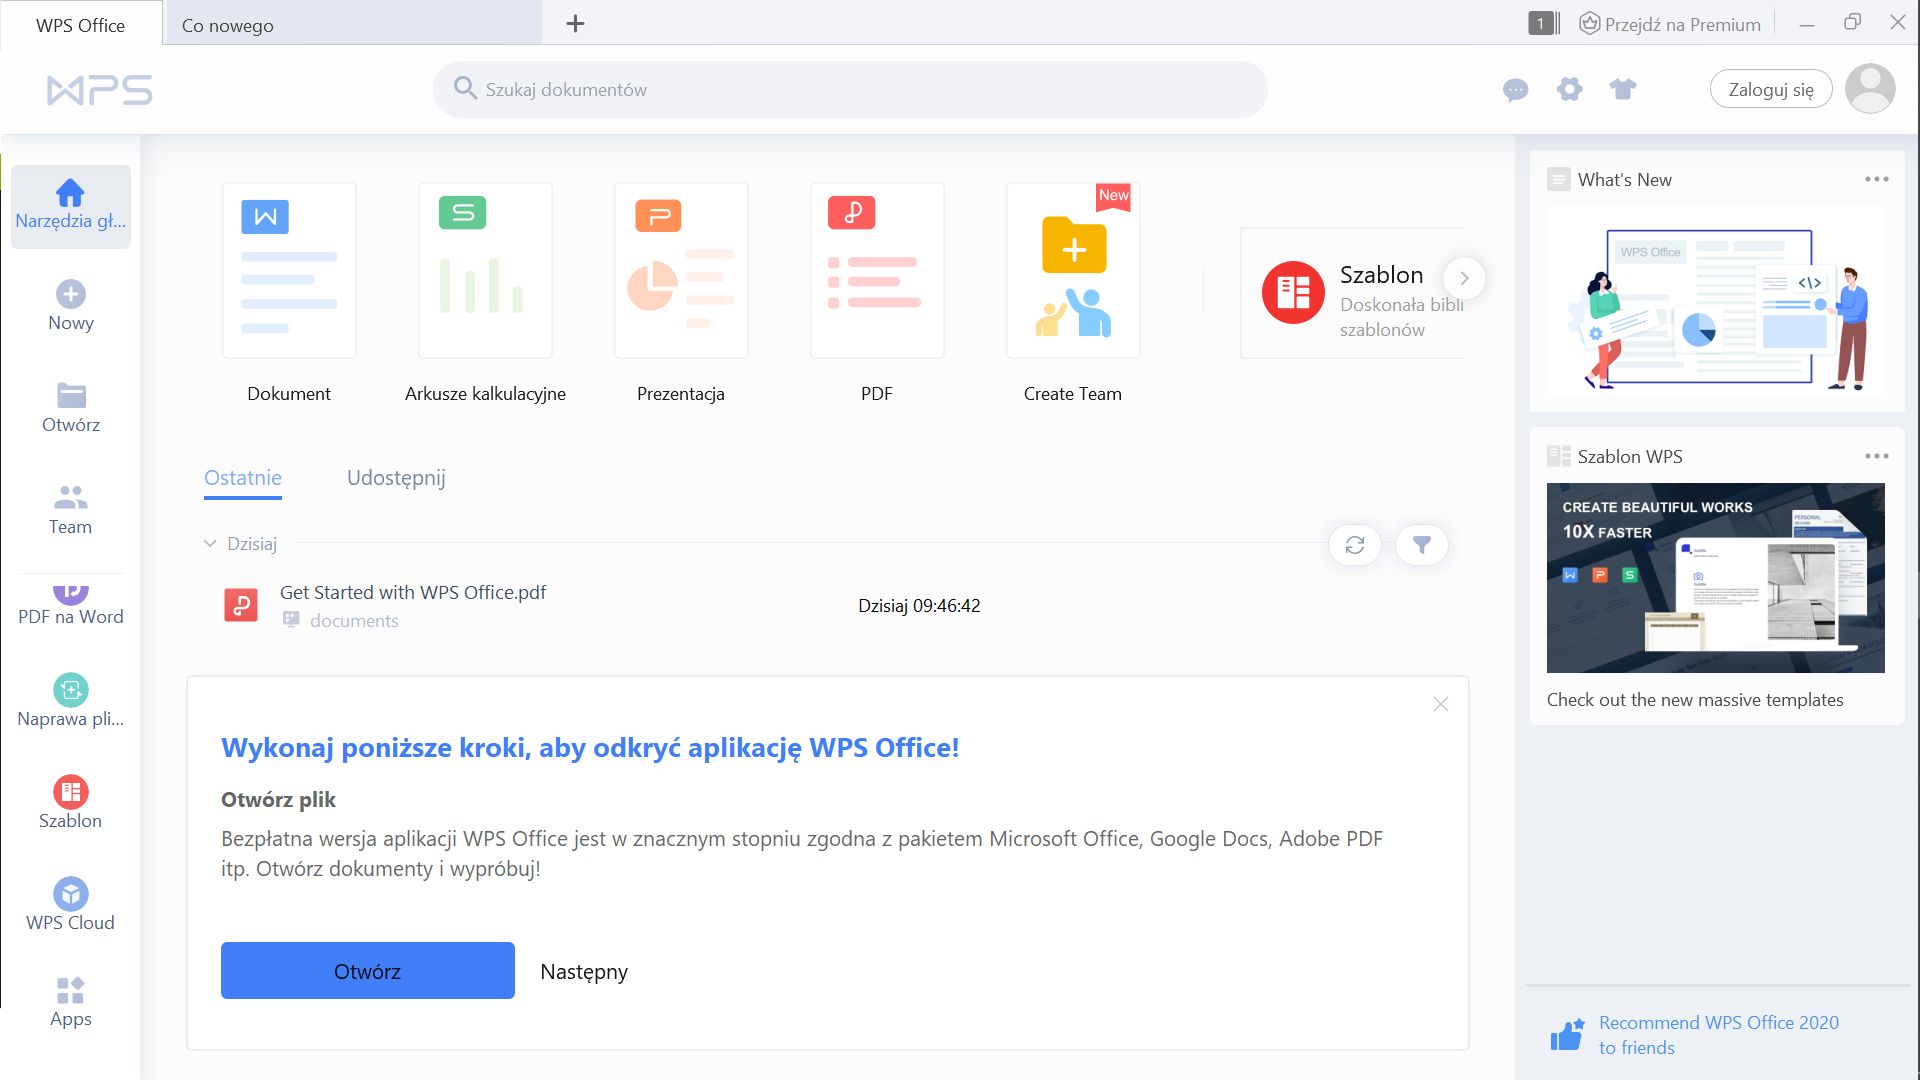Click the Zaloguj się button

[1770, 89]
